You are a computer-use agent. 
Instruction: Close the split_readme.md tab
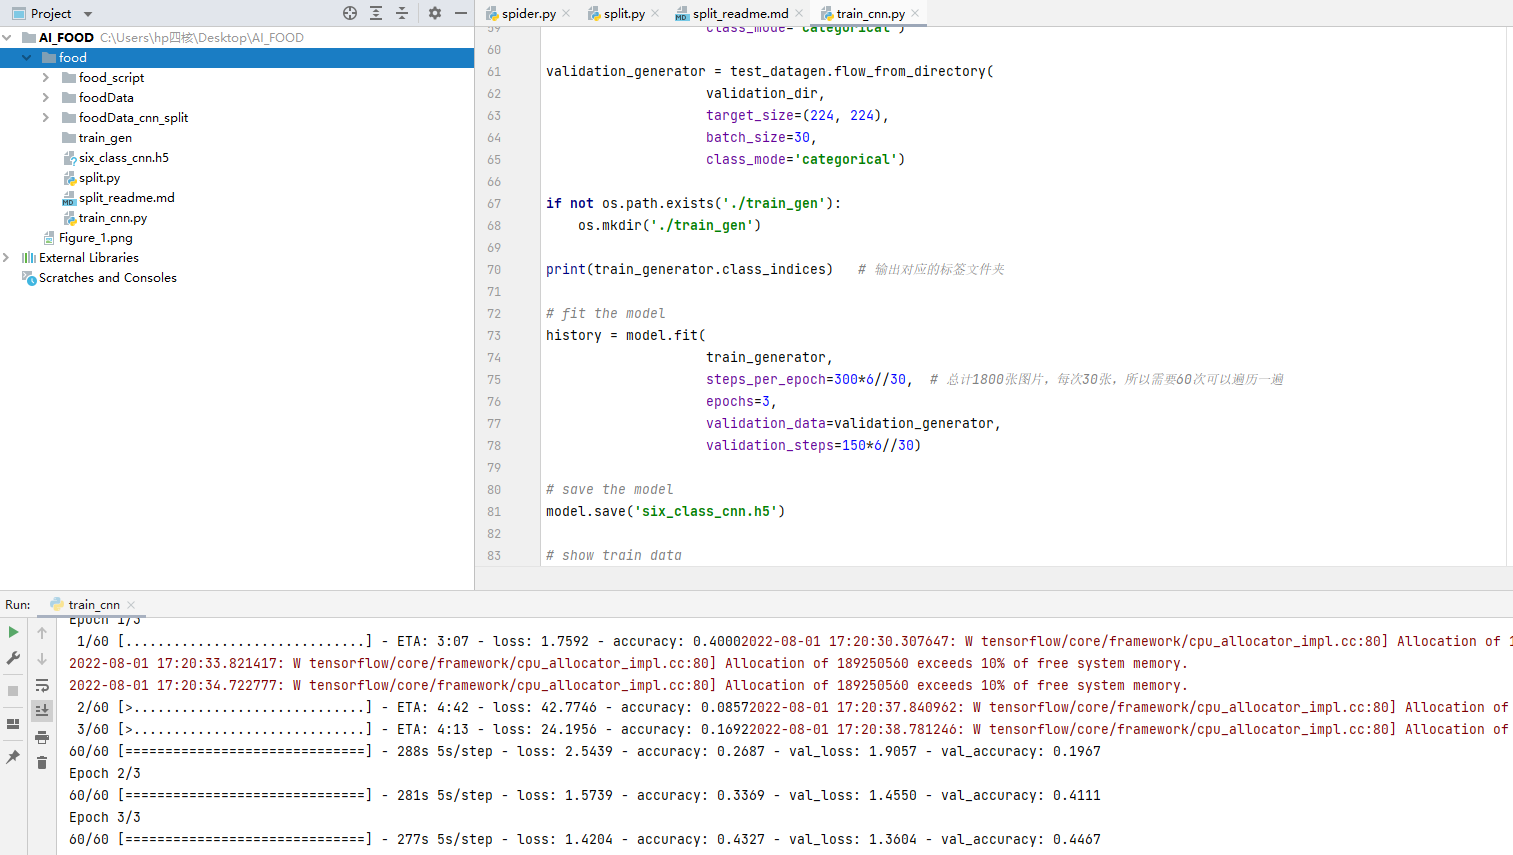click(x=799, y=13)
